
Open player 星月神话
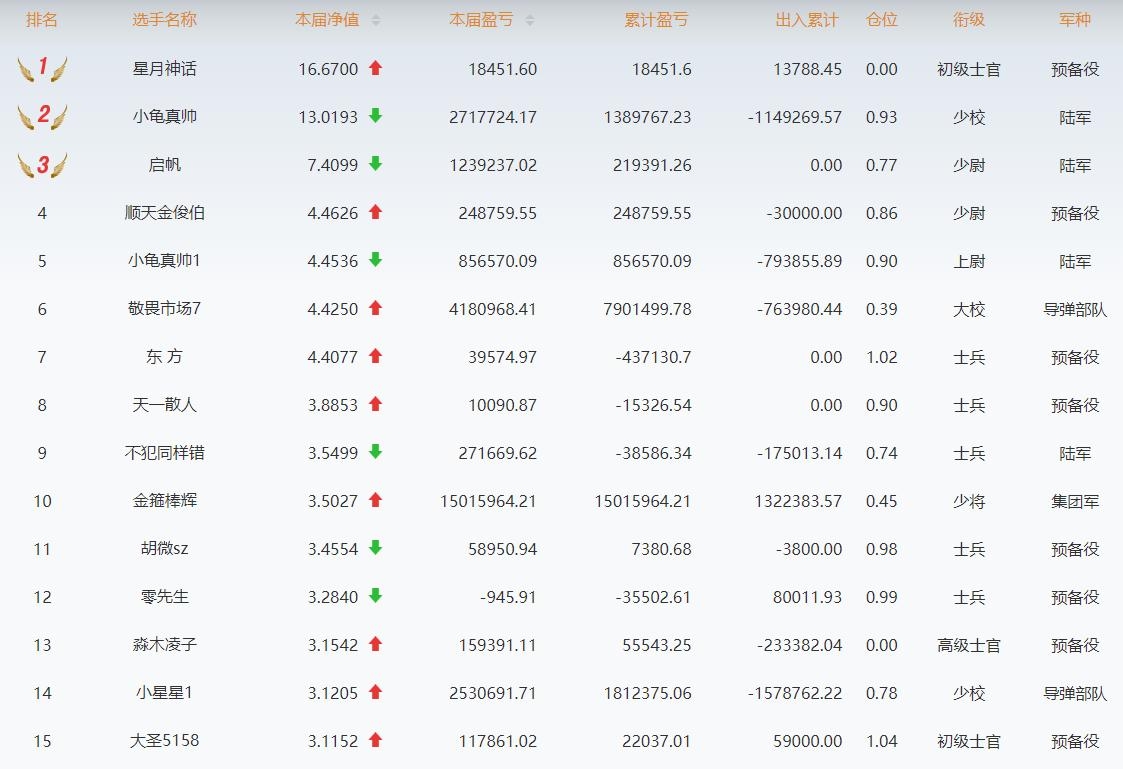pyautogui.click(x=164, y=69)
